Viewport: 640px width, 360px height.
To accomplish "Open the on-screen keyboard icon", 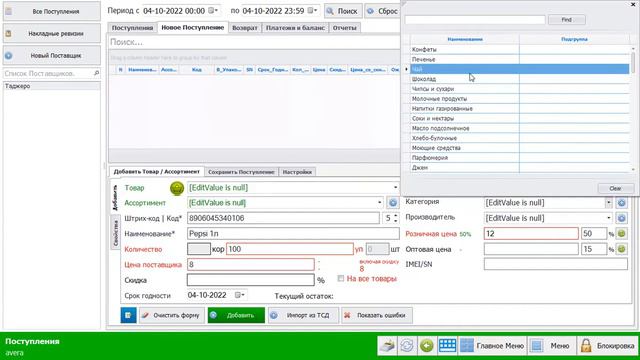I will [x=447, y=346].
